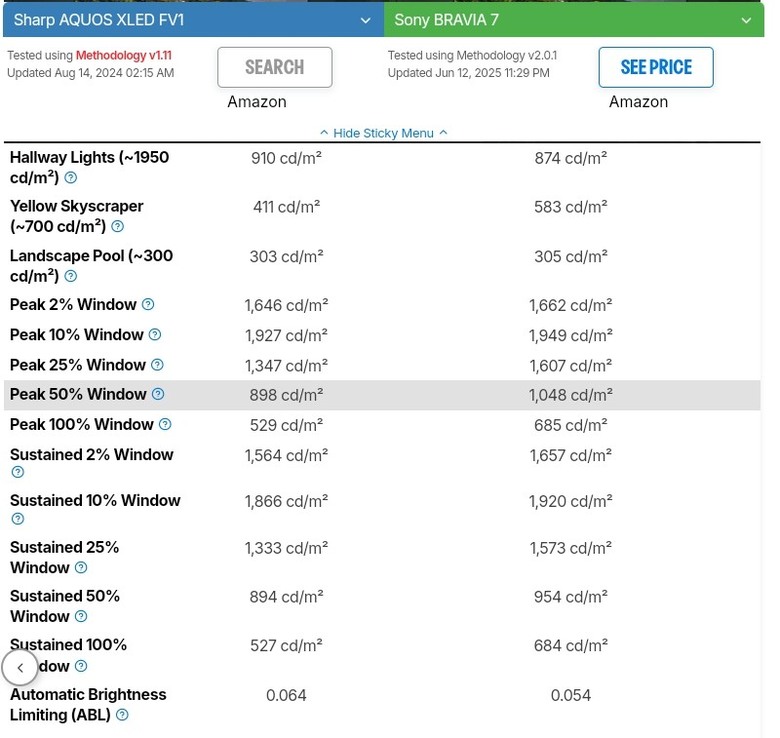Open help icon for Sustained 50% Window
Screen dimensions: 780x738
81,617
